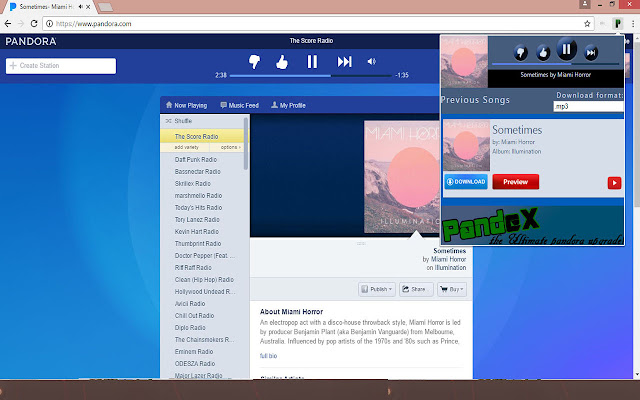640x400 pixels.
Task: Click the Pandora logo
Action: [x=31, y=41]
